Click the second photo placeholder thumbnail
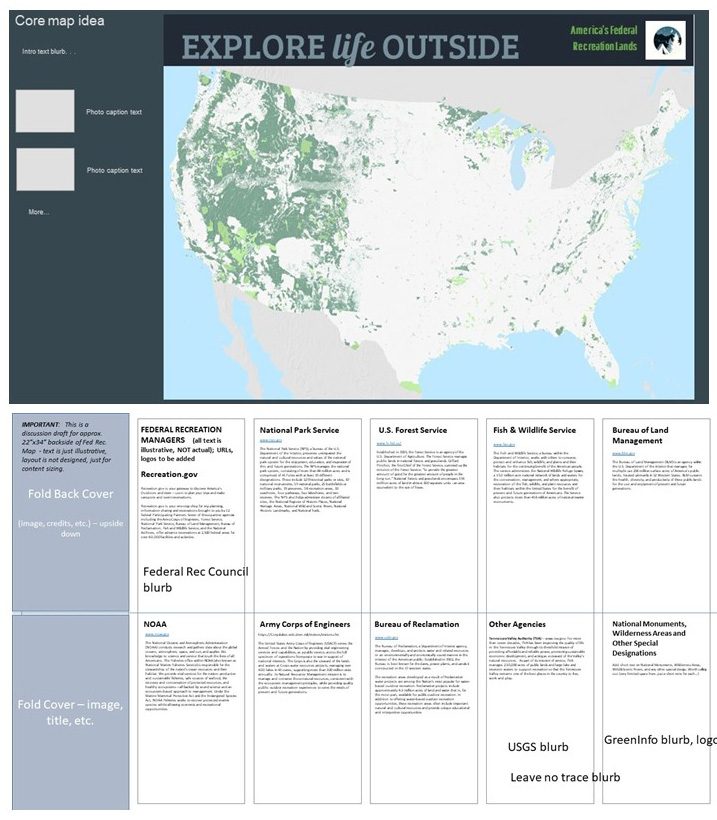This screenshot has width=717, height=820. pyautogui.click(x=45, y=169)
